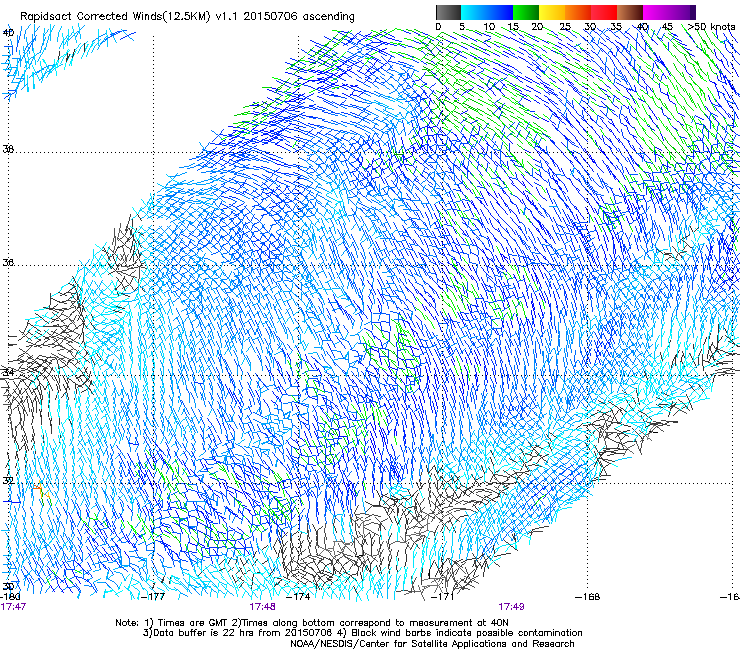
Task: Click the red 30–35 knots legend segment
Action: pyautogui.click(x=604, y=12)
